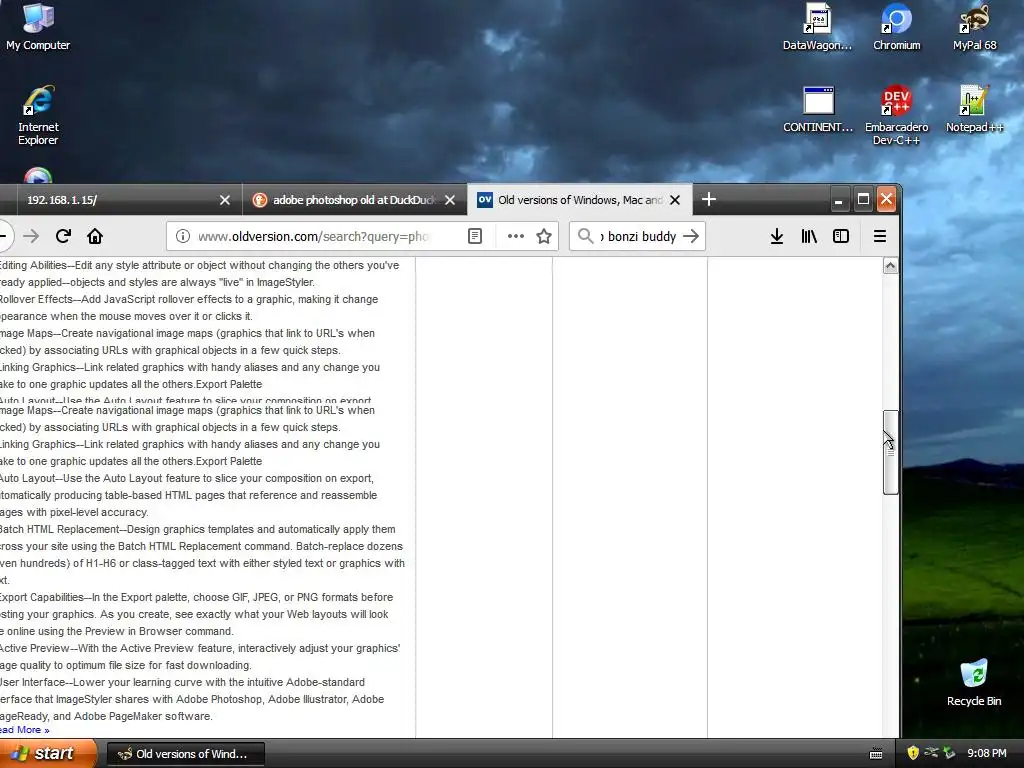Open Notepad++ desktop shortcut
The image size is (1024, 768).
[974, 110]
